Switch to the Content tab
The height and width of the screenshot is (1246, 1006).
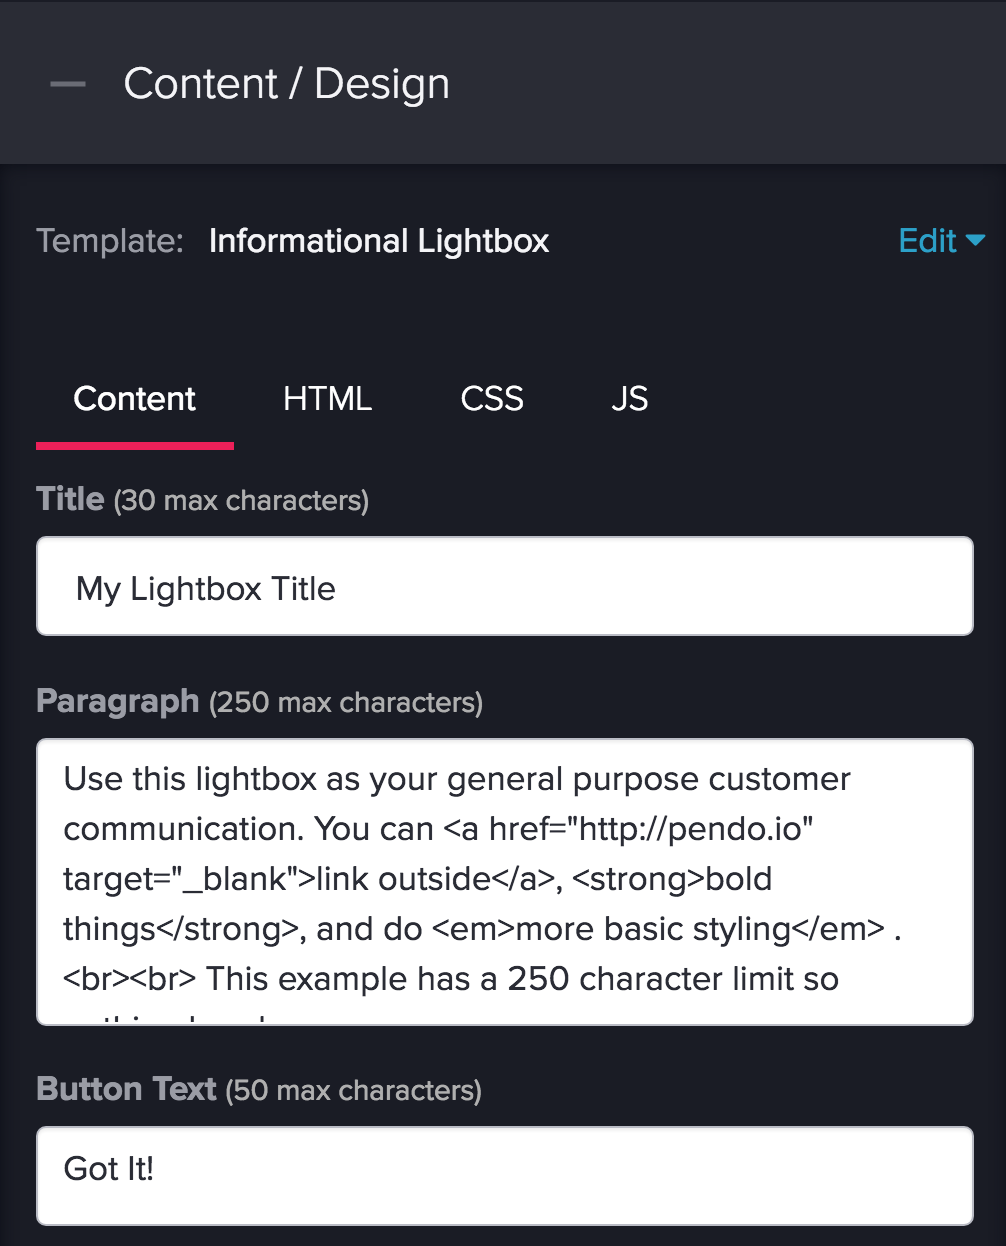click(135, 399)
